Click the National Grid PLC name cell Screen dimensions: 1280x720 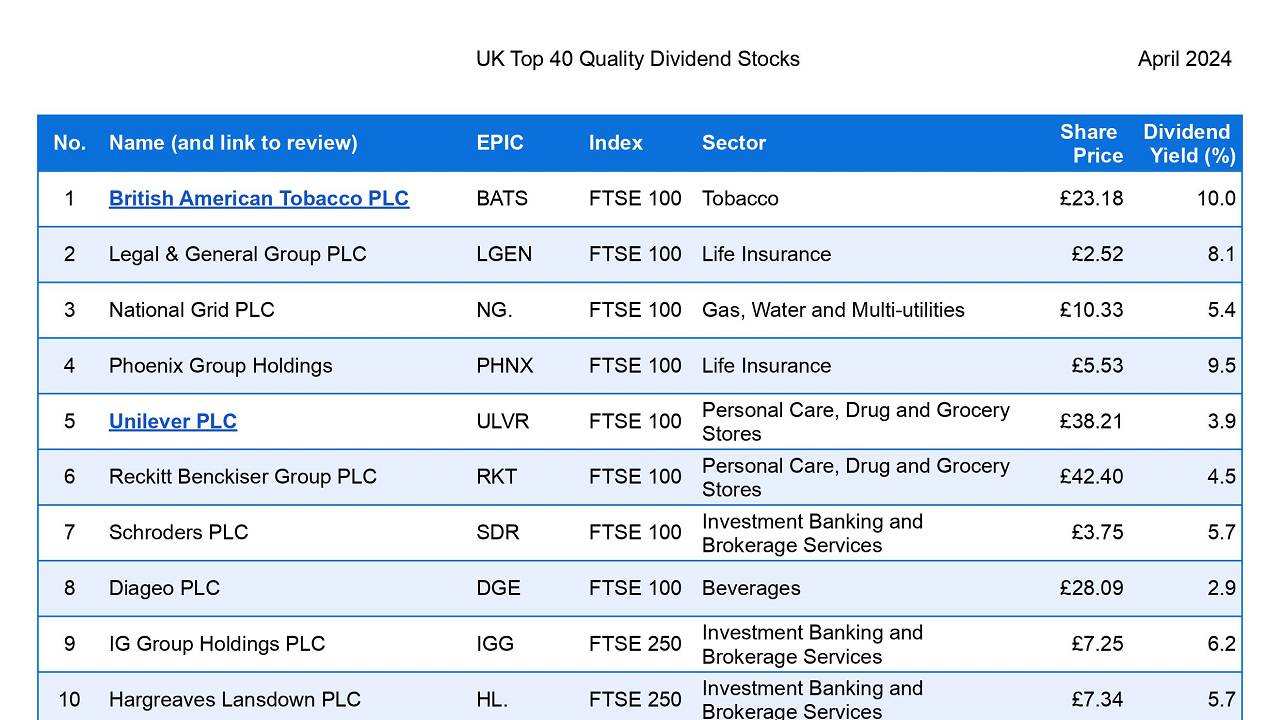[191, 310]
